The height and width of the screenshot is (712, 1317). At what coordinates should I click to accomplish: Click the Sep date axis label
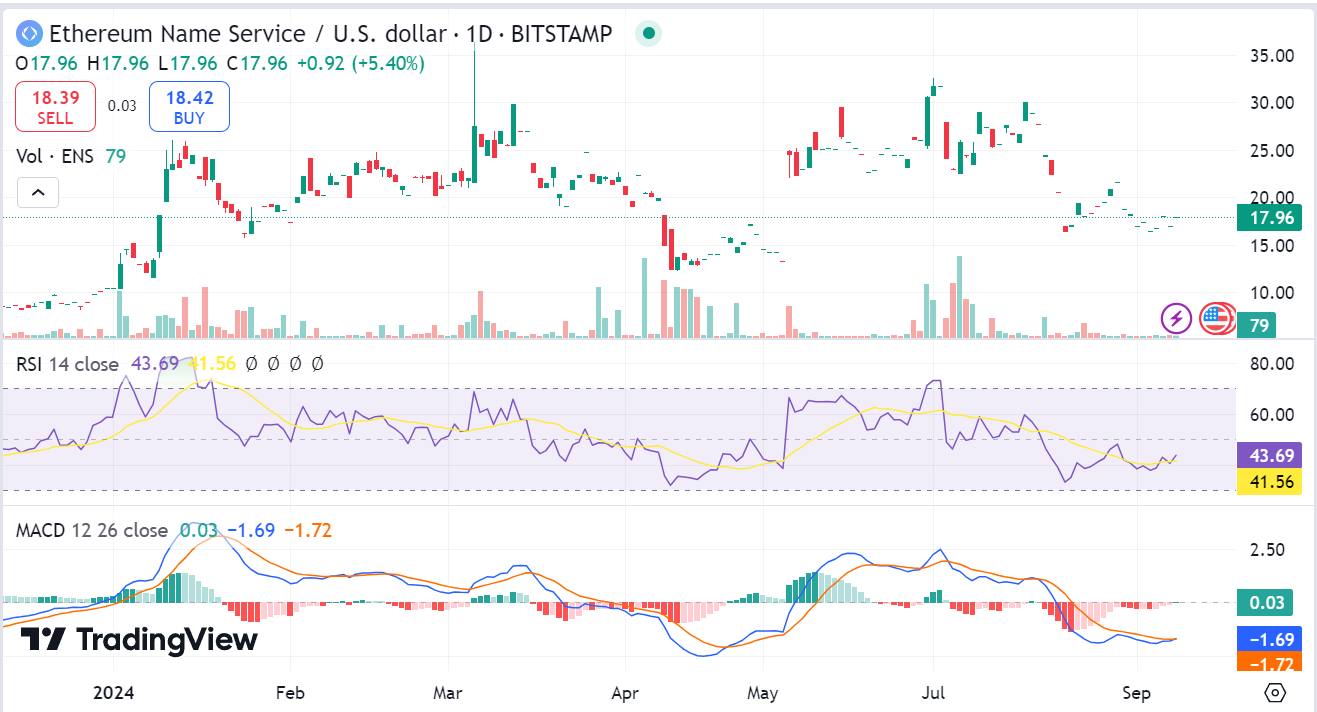coord(1136,692)
